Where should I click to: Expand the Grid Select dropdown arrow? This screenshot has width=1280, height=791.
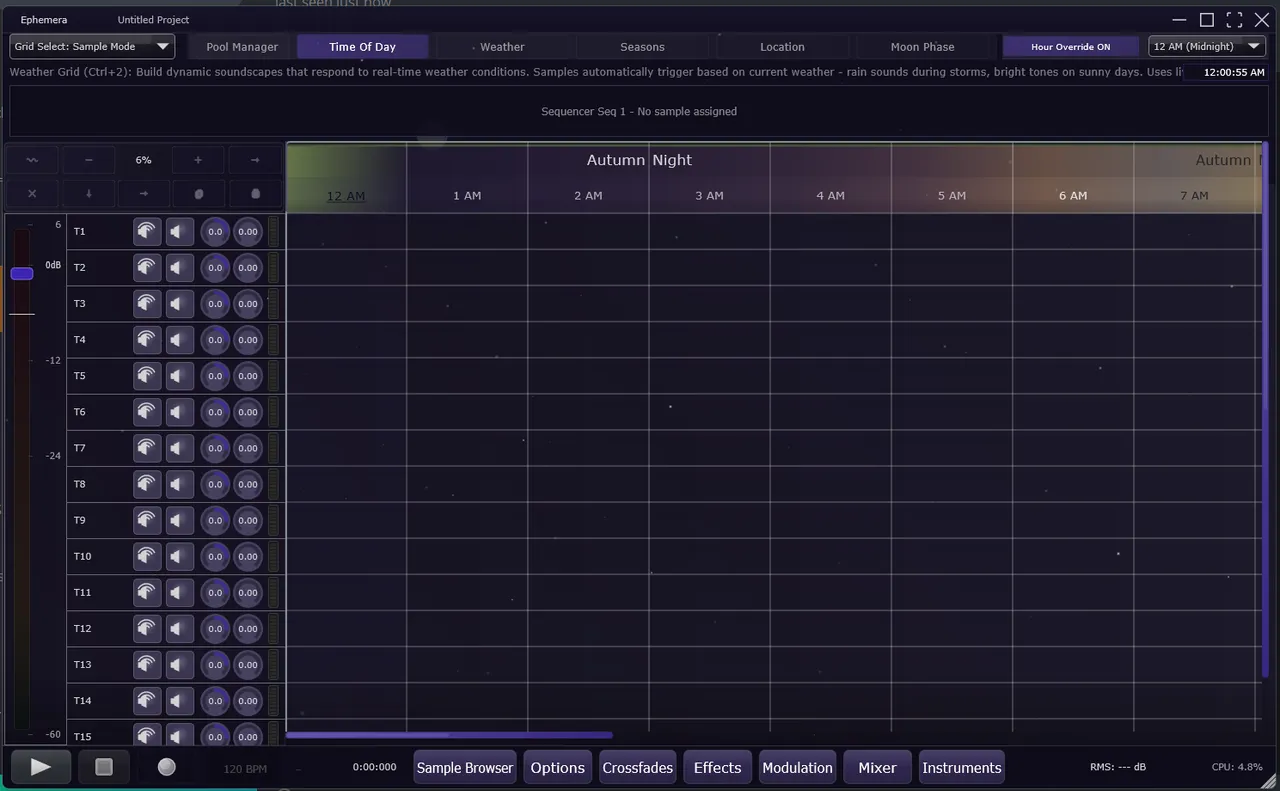pos(162,46)
